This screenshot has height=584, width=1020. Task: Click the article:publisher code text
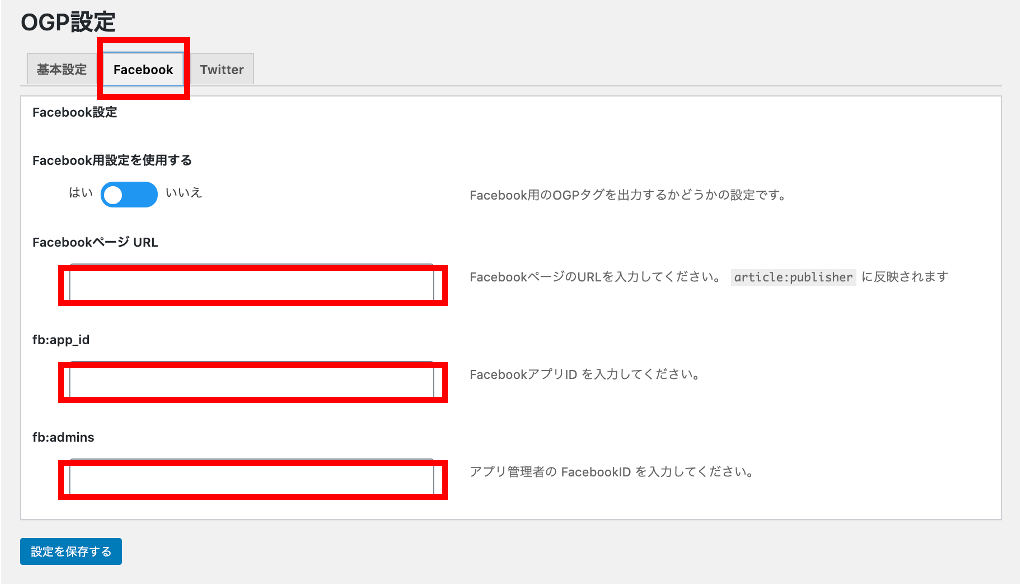point(793,277)
